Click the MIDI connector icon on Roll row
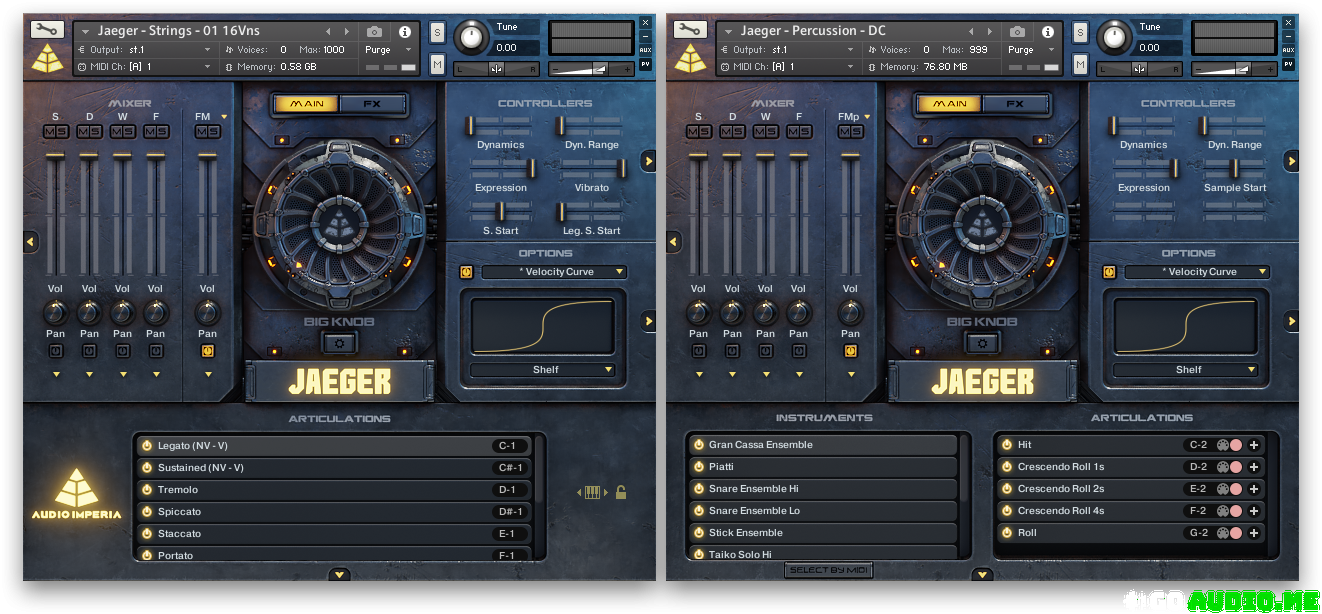1322x614 pixels. [1222, 533]
